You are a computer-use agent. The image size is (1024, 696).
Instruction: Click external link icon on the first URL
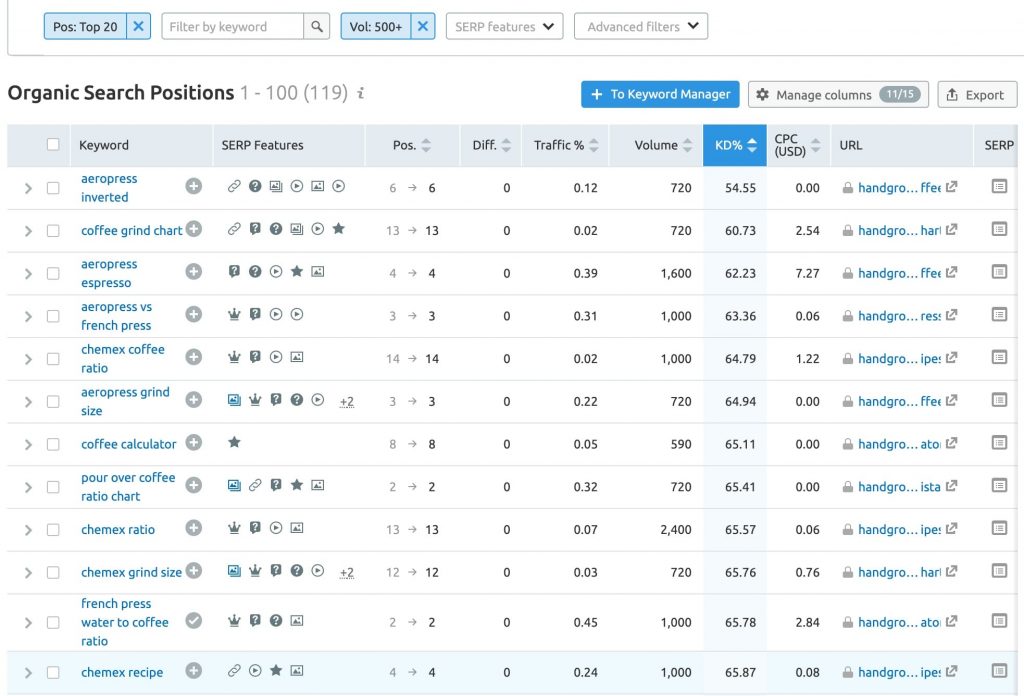point(950,186)
